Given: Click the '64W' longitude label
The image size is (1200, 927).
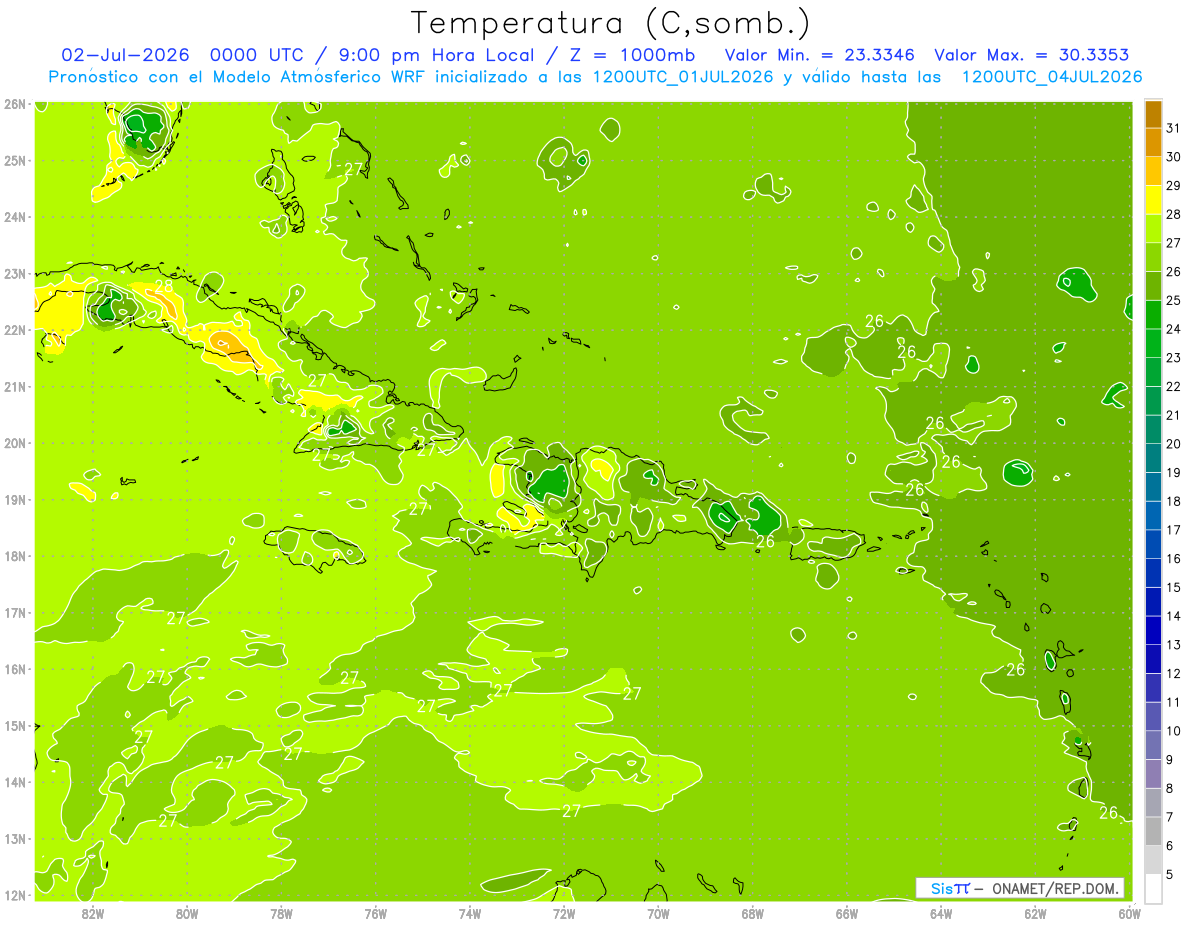Looking at the screenshot, I should [x=941, y=913].
